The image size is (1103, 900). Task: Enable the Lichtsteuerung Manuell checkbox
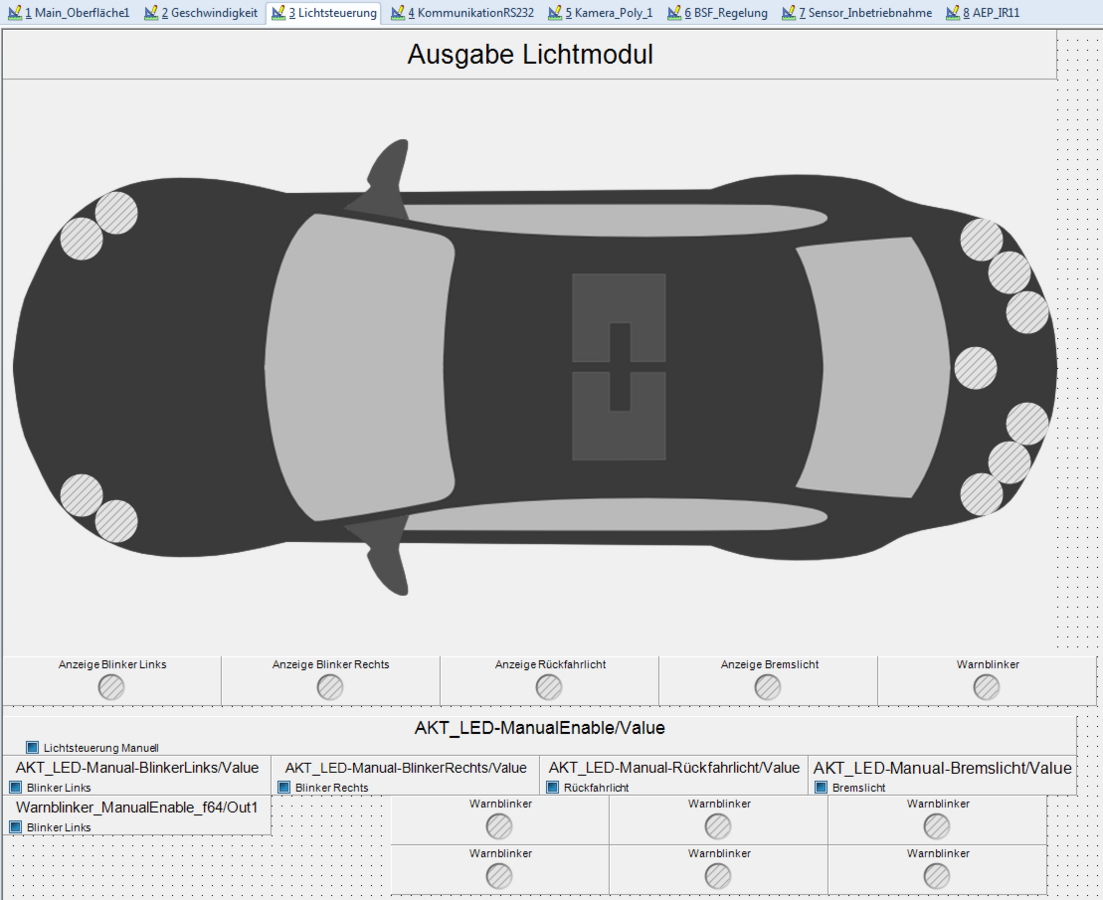pyautogui.click(x=33, y=747)
